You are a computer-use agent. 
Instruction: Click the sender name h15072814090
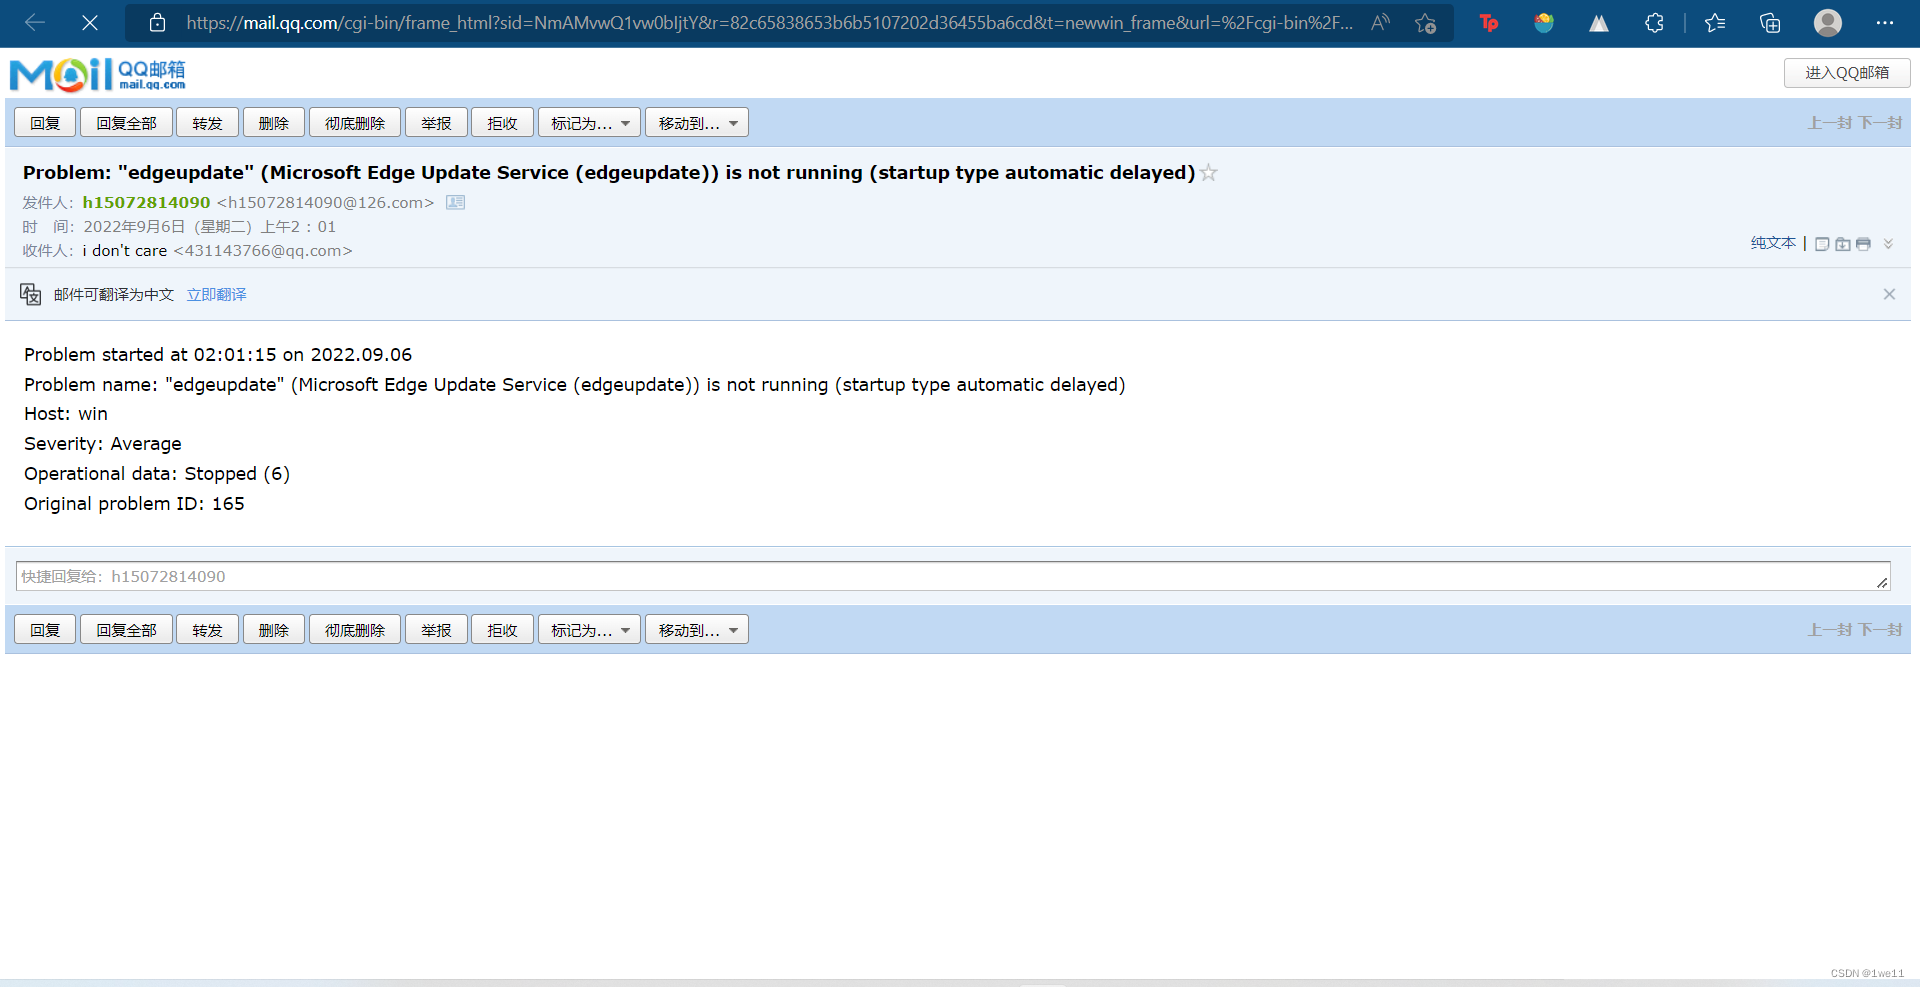146,202
